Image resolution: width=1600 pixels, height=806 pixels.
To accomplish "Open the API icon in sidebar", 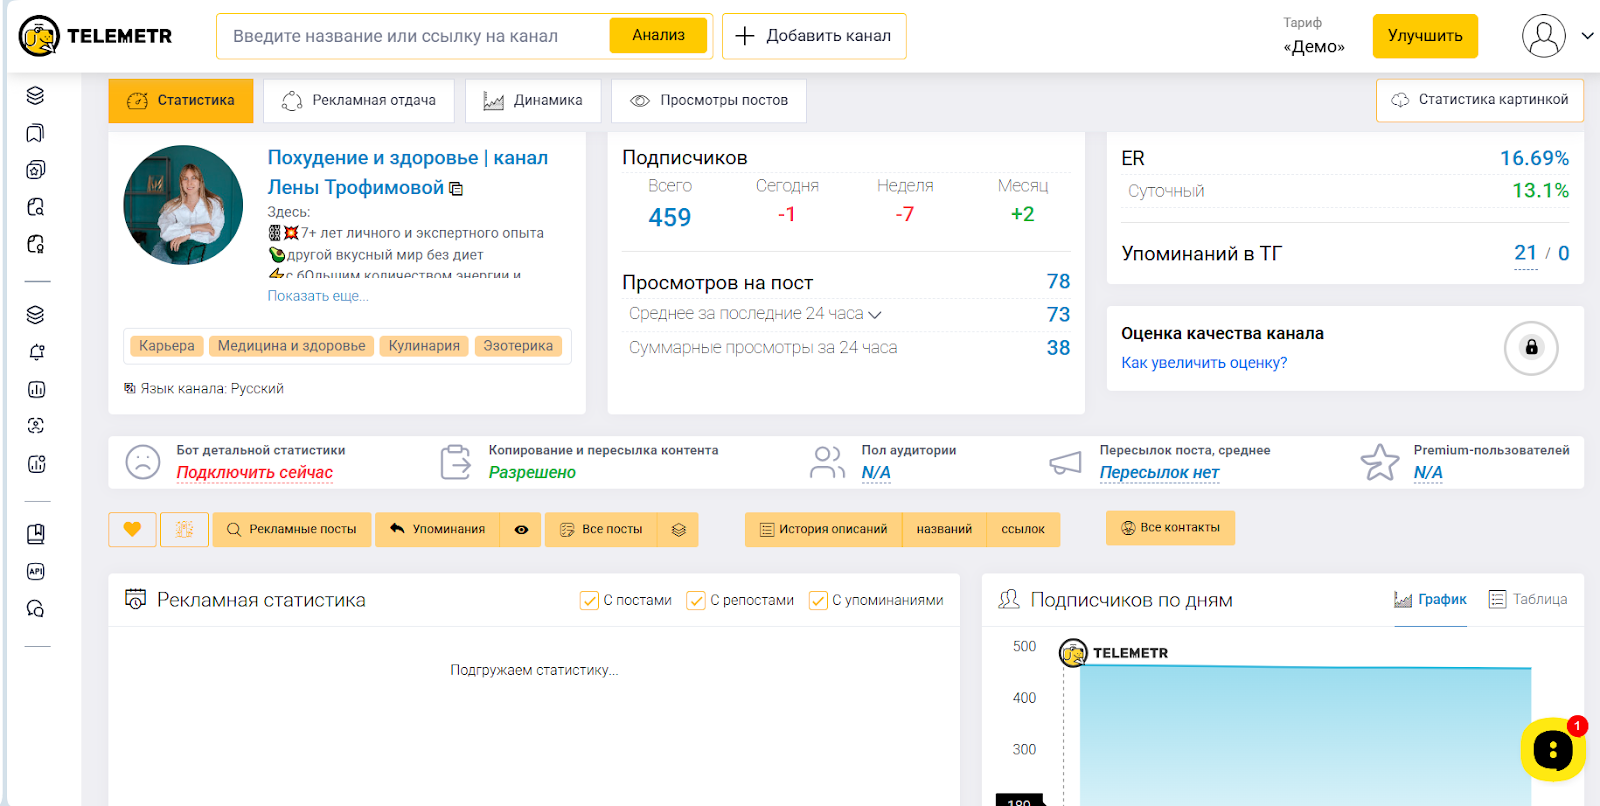I will click(x=36, y=571).
